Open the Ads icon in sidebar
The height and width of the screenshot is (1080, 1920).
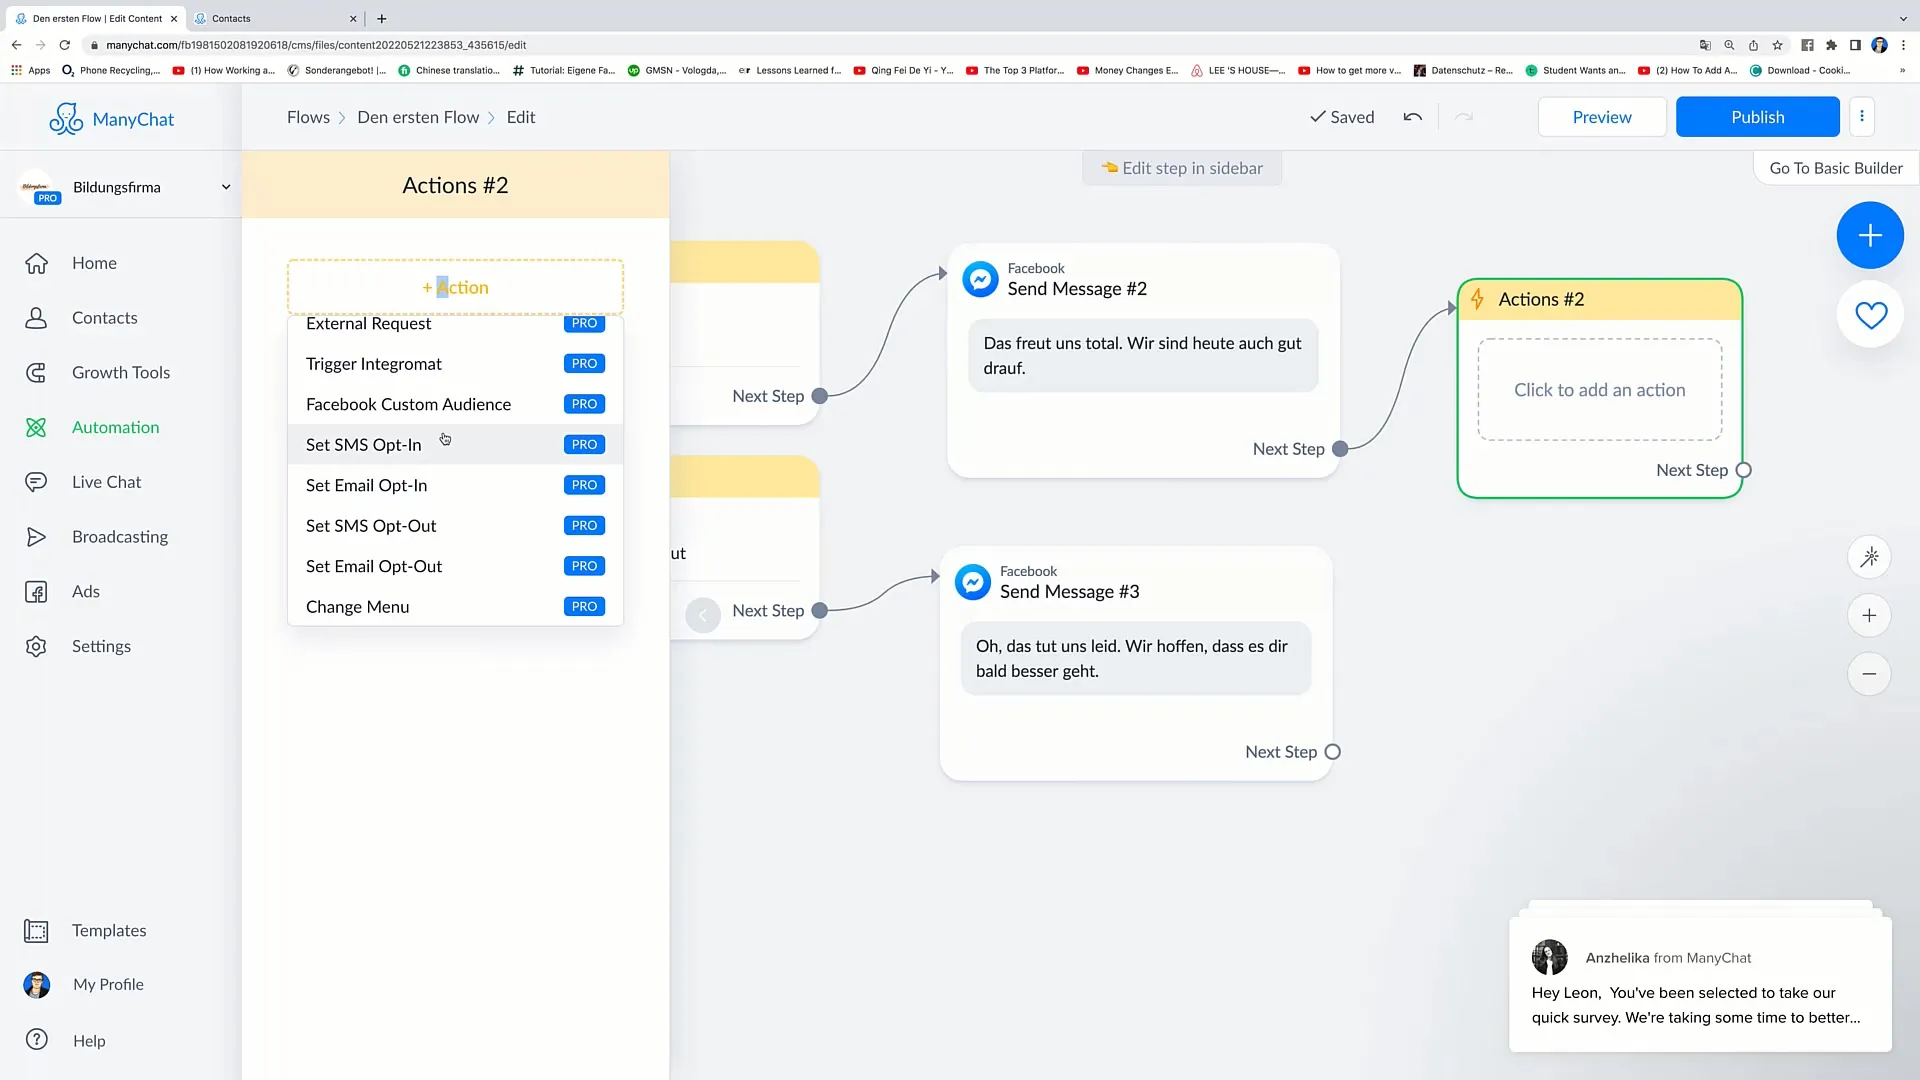point(36,592)
